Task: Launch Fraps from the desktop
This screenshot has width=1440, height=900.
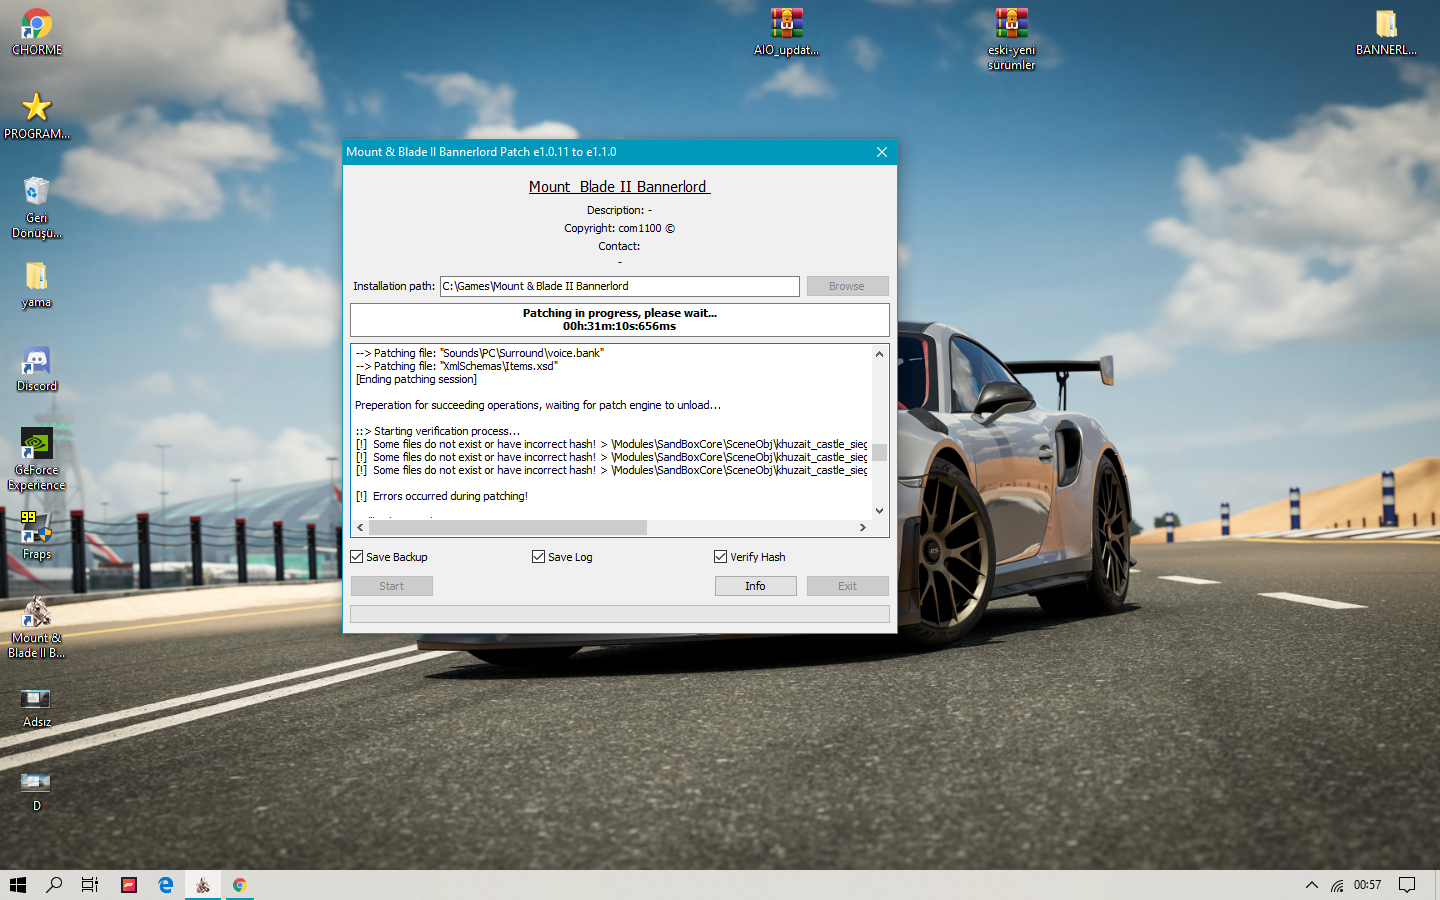Action: coord(37,536)
